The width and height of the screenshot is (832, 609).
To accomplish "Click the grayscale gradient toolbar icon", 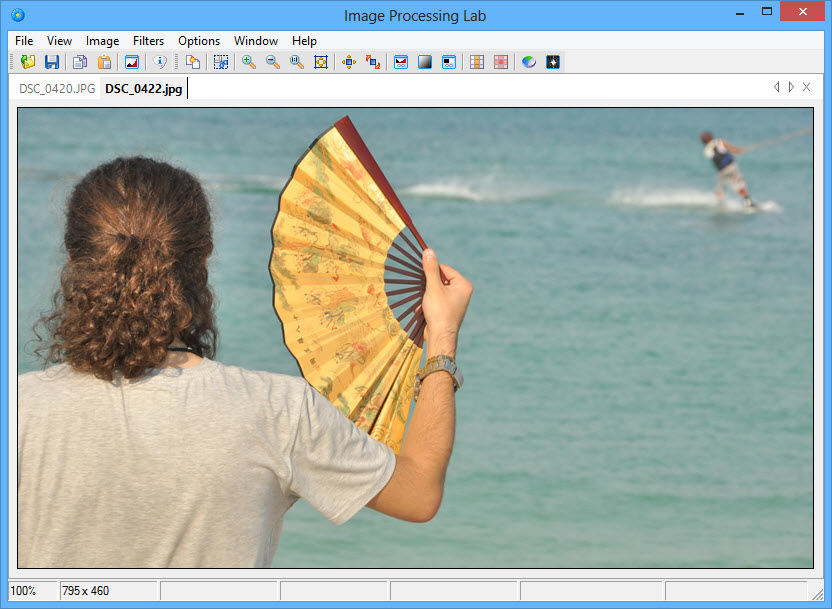I will point(425,62).
